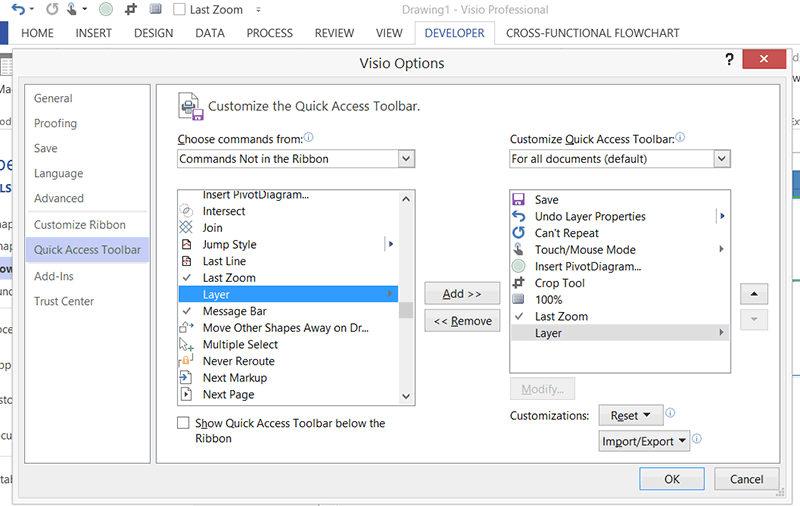Click the Move Up arrow button
This screenshot has width=800, height=506.
point(754,294)
